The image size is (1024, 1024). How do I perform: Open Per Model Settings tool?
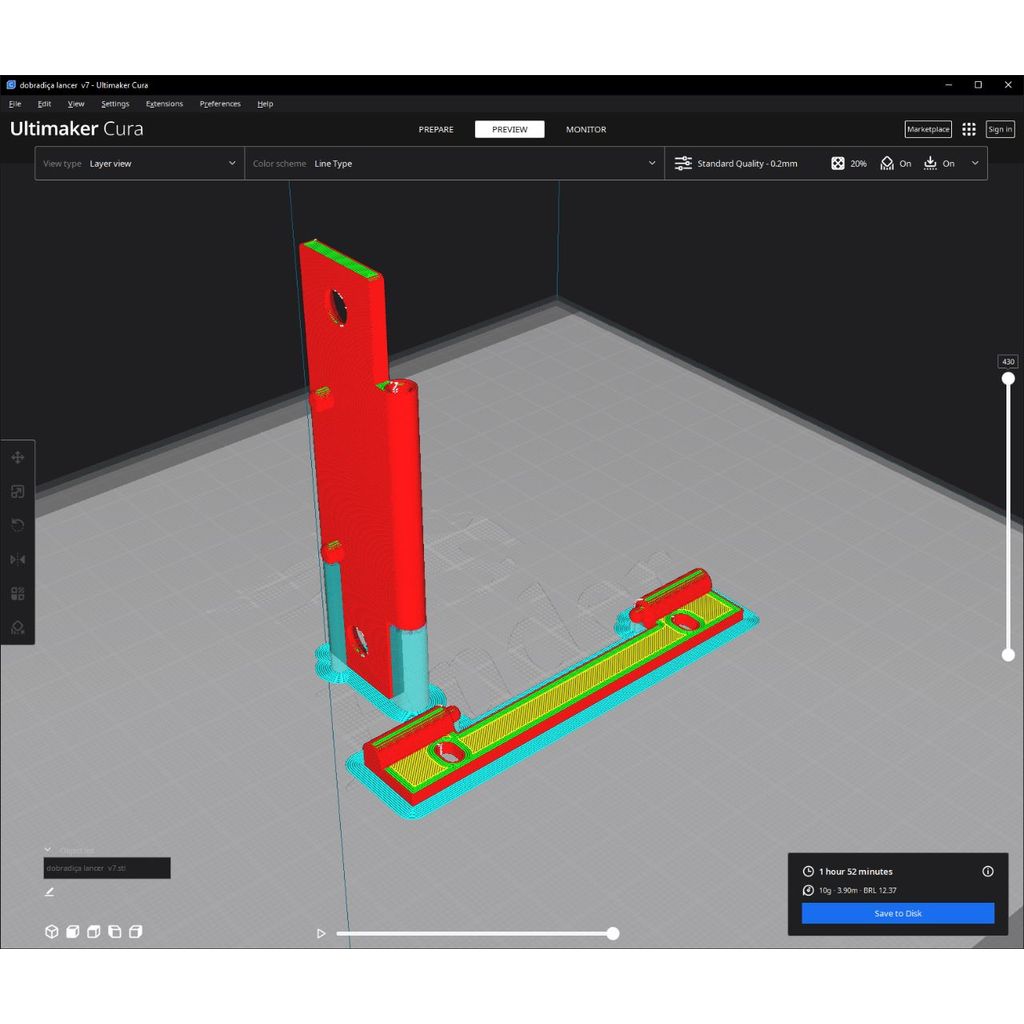click(17, 593)
